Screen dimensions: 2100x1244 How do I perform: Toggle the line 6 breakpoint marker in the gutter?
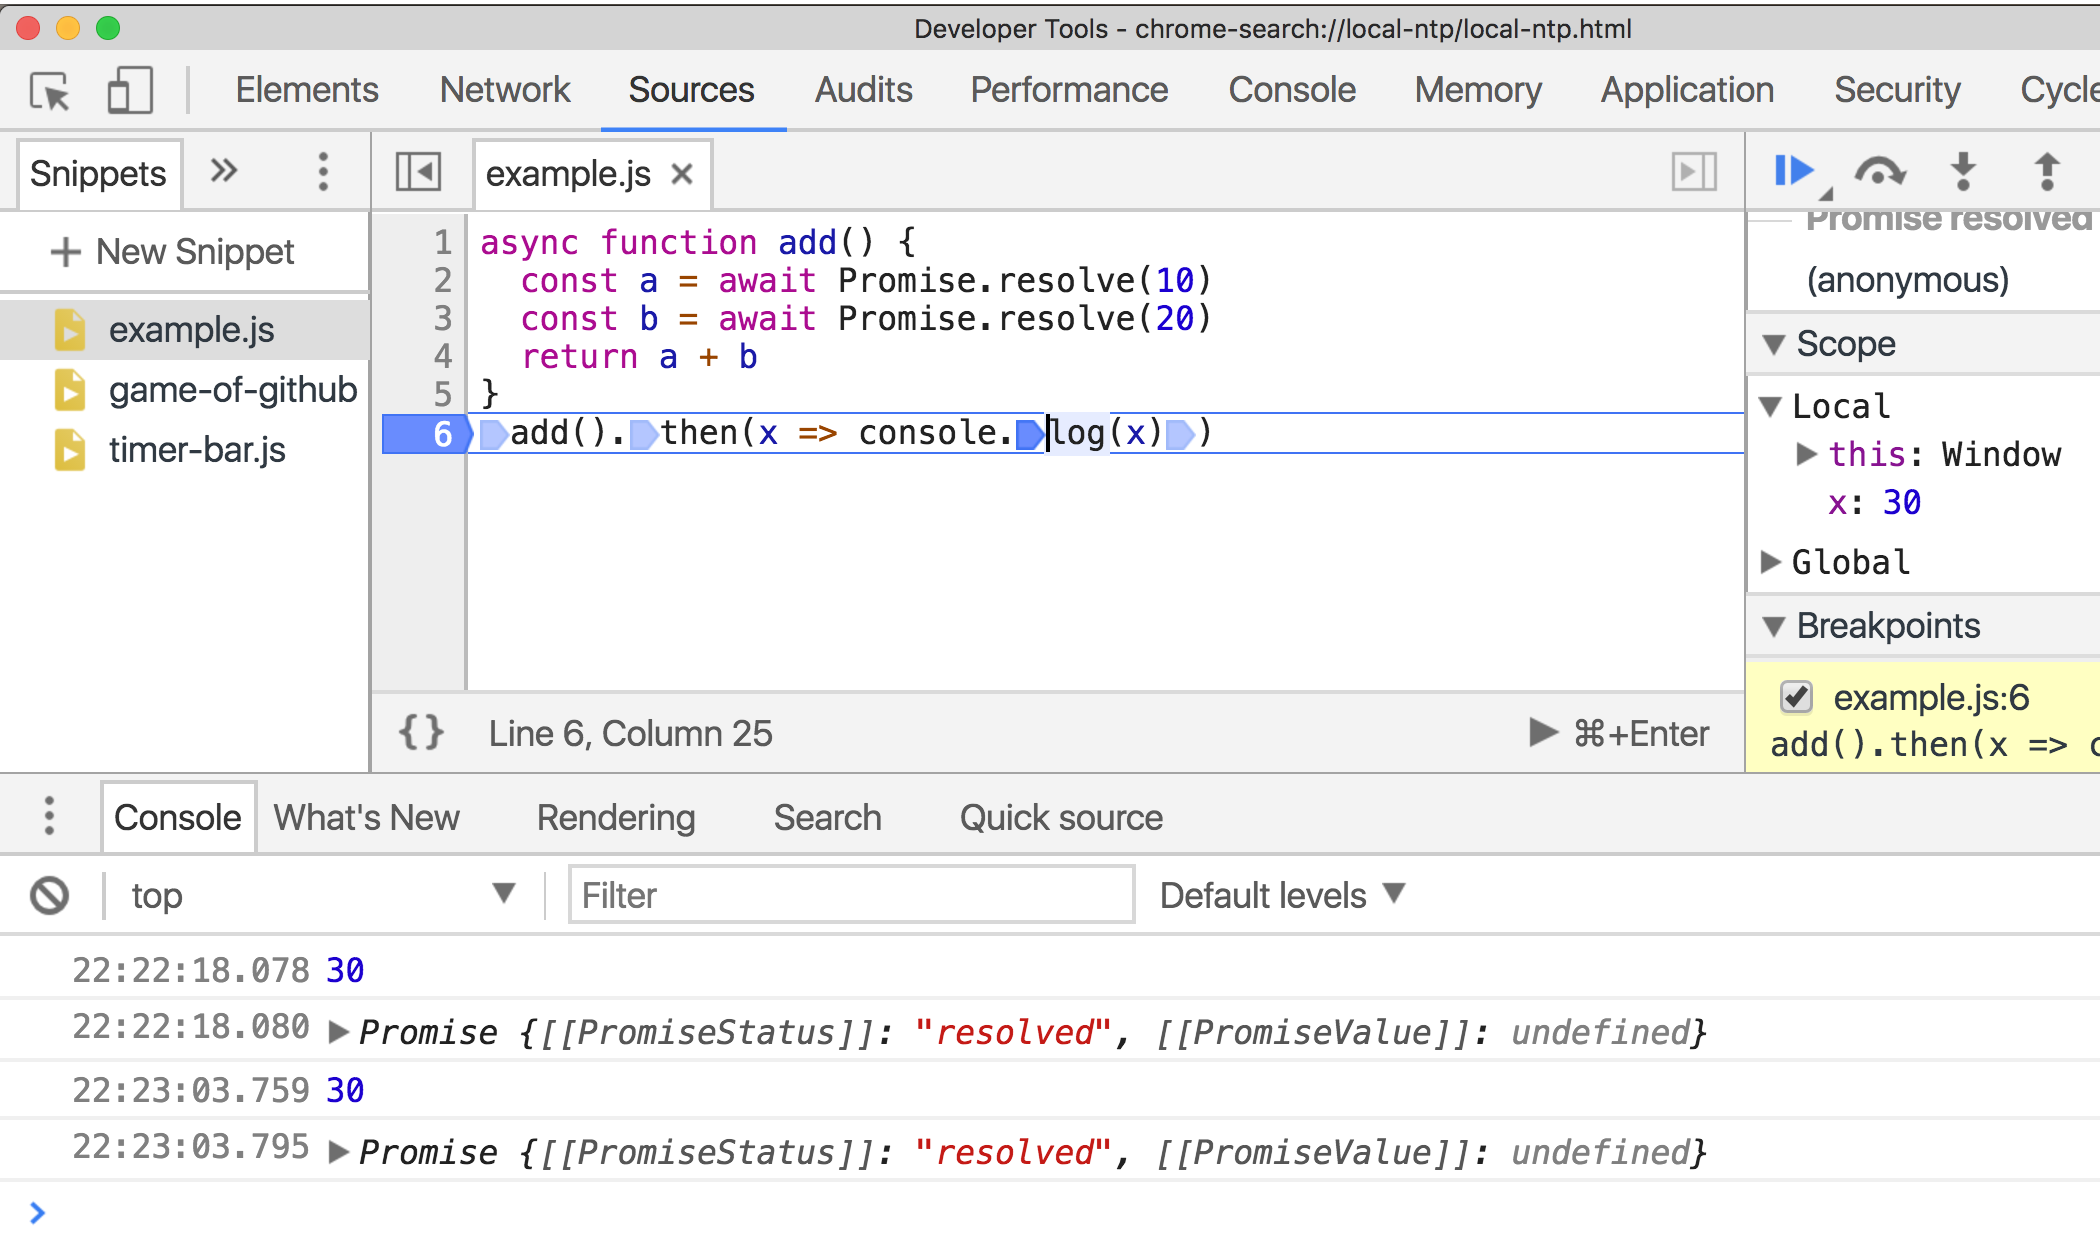[x=427, y=434]
